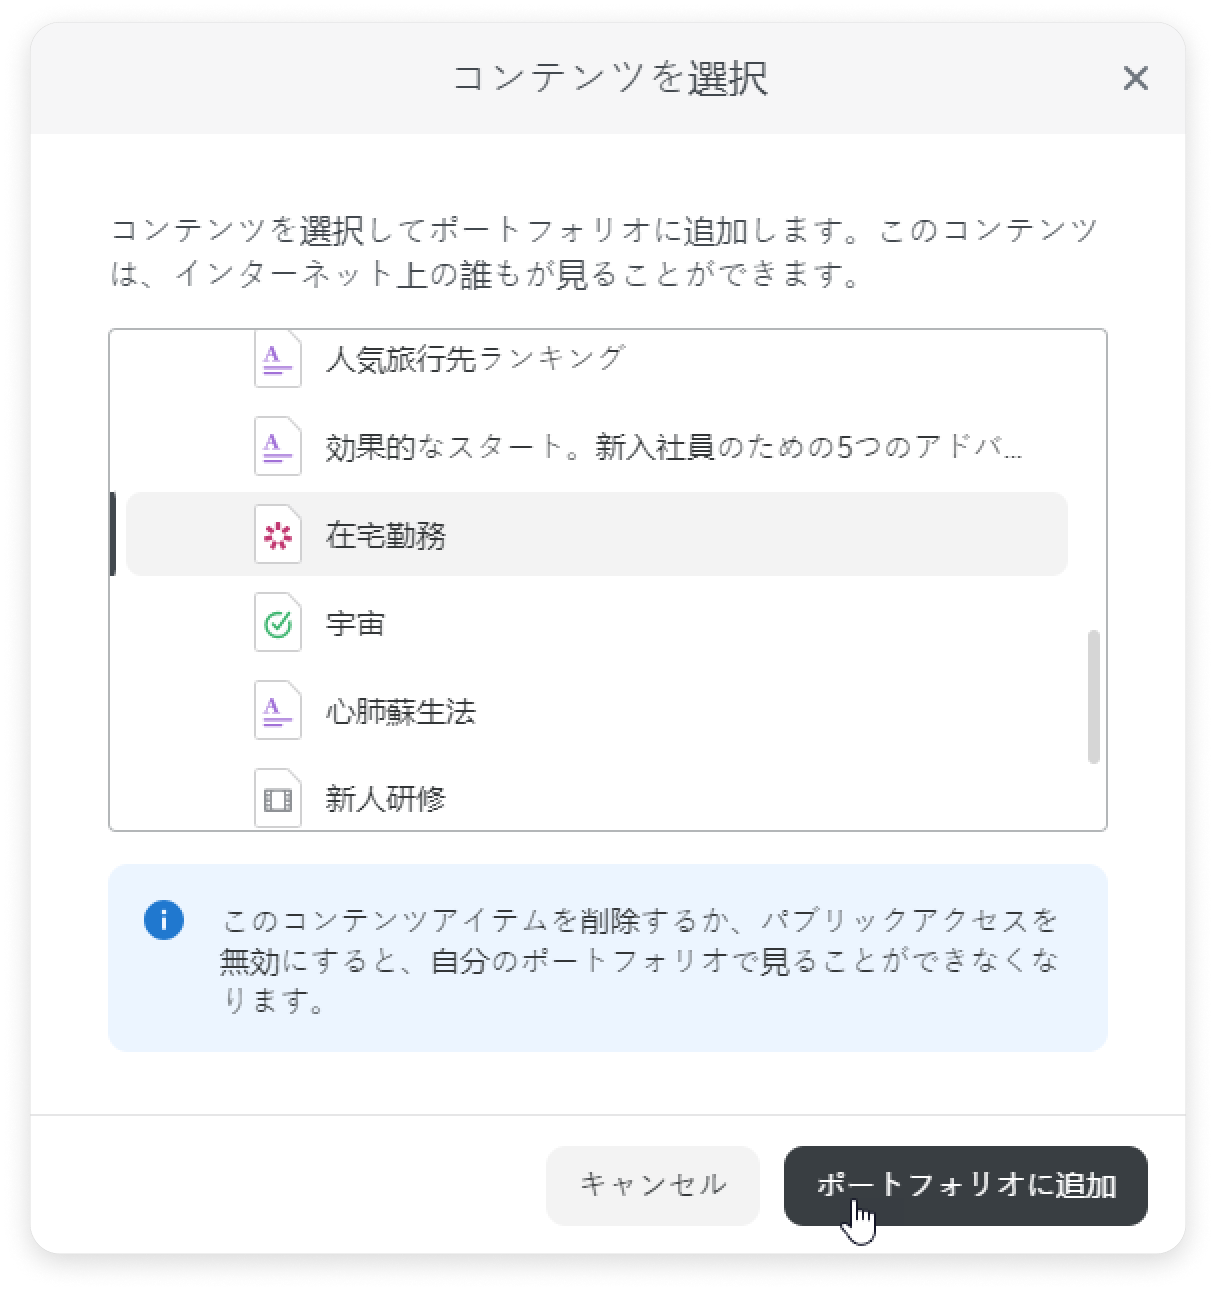Select the 心肺蘇生法 entry
Screen dimensions: 1216x1292
click(597, 711)
